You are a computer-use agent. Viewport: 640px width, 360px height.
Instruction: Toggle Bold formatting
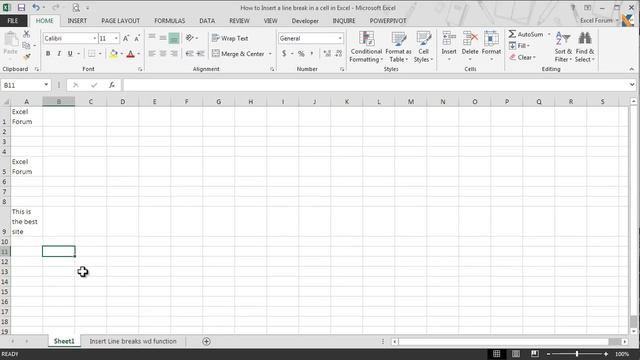click(x=48, y=53)
